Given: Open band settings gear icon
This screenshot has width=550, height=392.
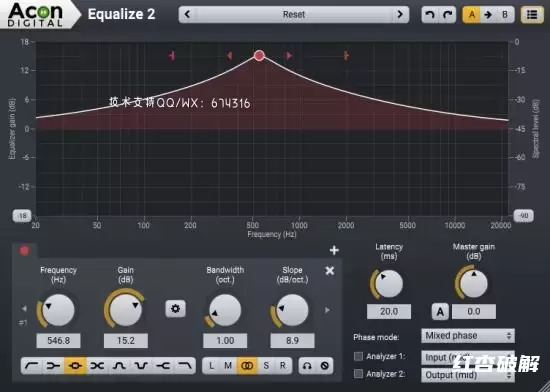Looking at the screenshot, I should point(175,309).
